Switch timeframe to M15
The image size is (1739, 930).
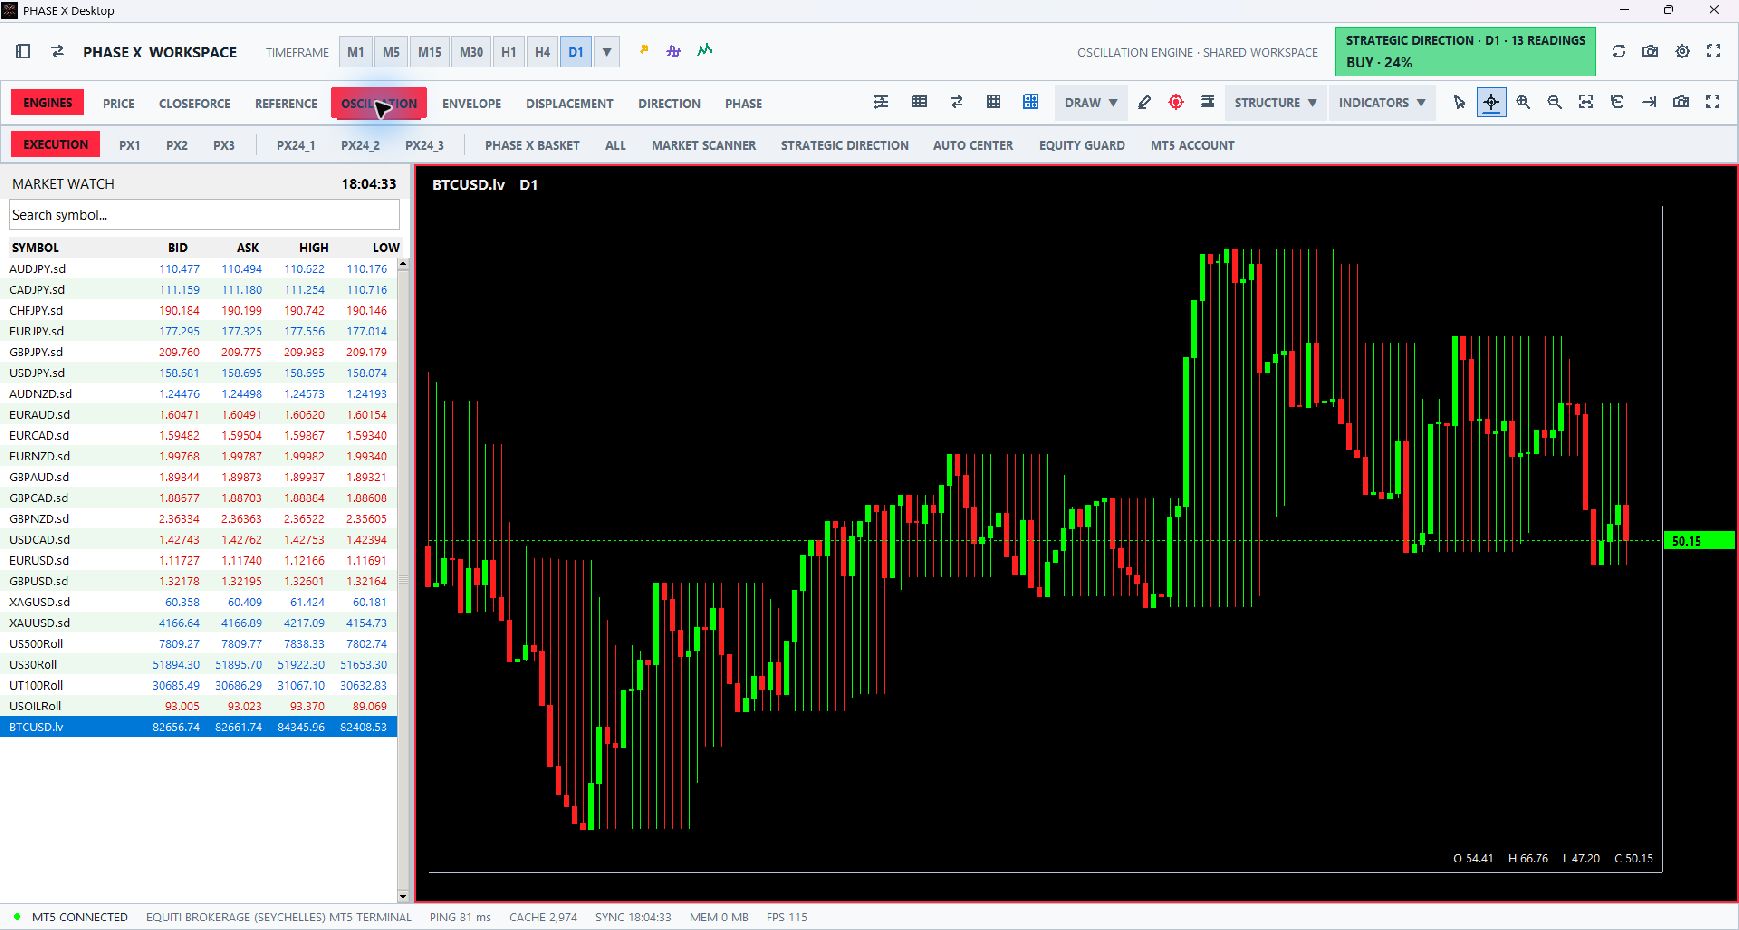(x=430, y=52)
